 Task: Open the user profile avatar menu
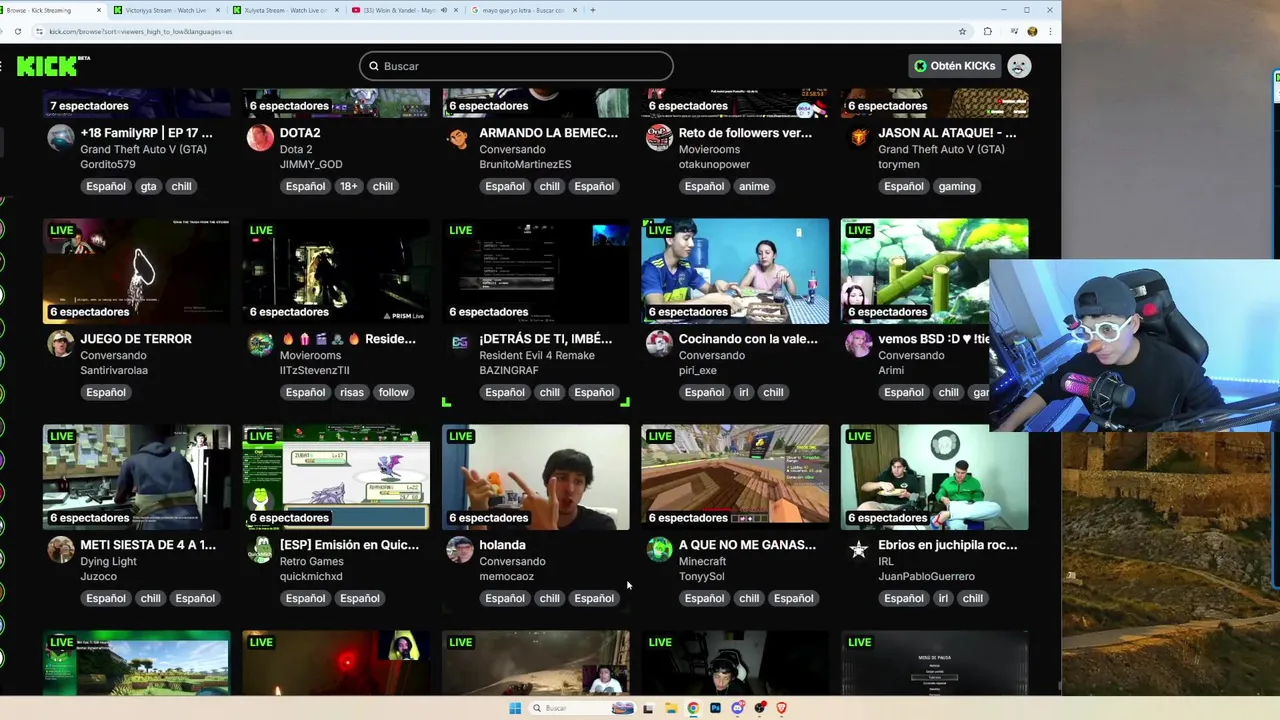[x=1019, y=66]
